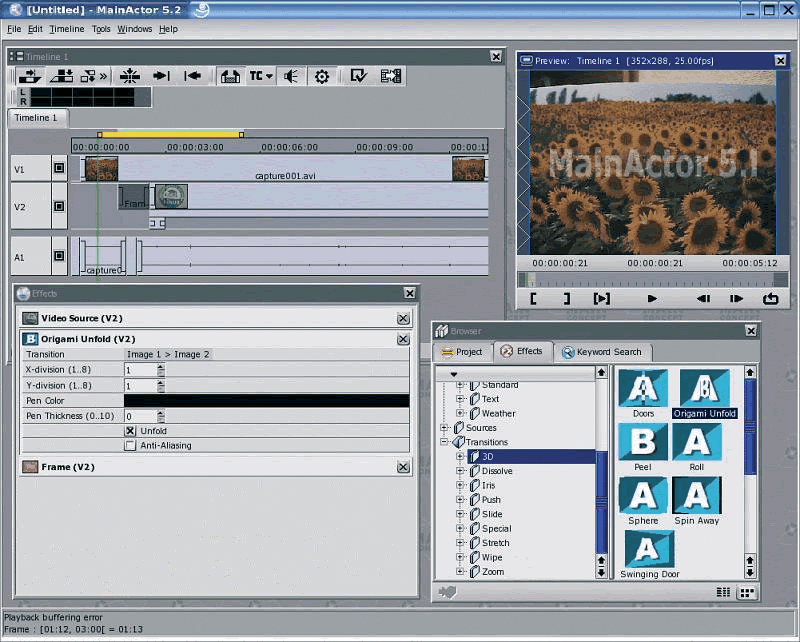800x642 pixels.
Task: Click the arrow icon at Browser bottom left
Action: pyautogui.click(x=447, y=592)
